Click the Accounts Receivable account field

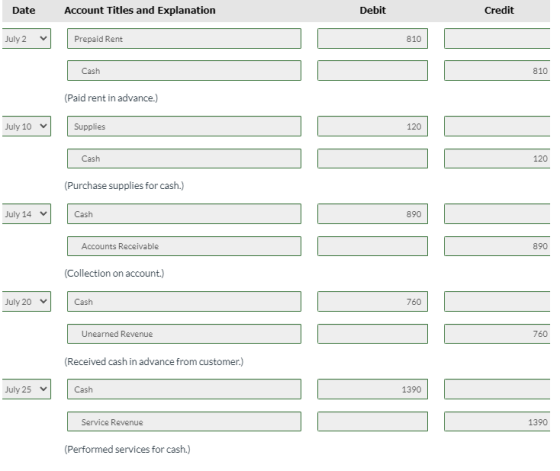[184, 246]
